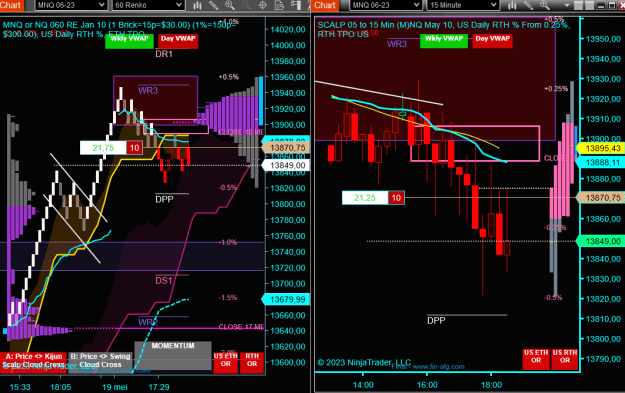Open bar style icon in left chart toolbar
625x393 pixels.
click(x=197, y=5)
